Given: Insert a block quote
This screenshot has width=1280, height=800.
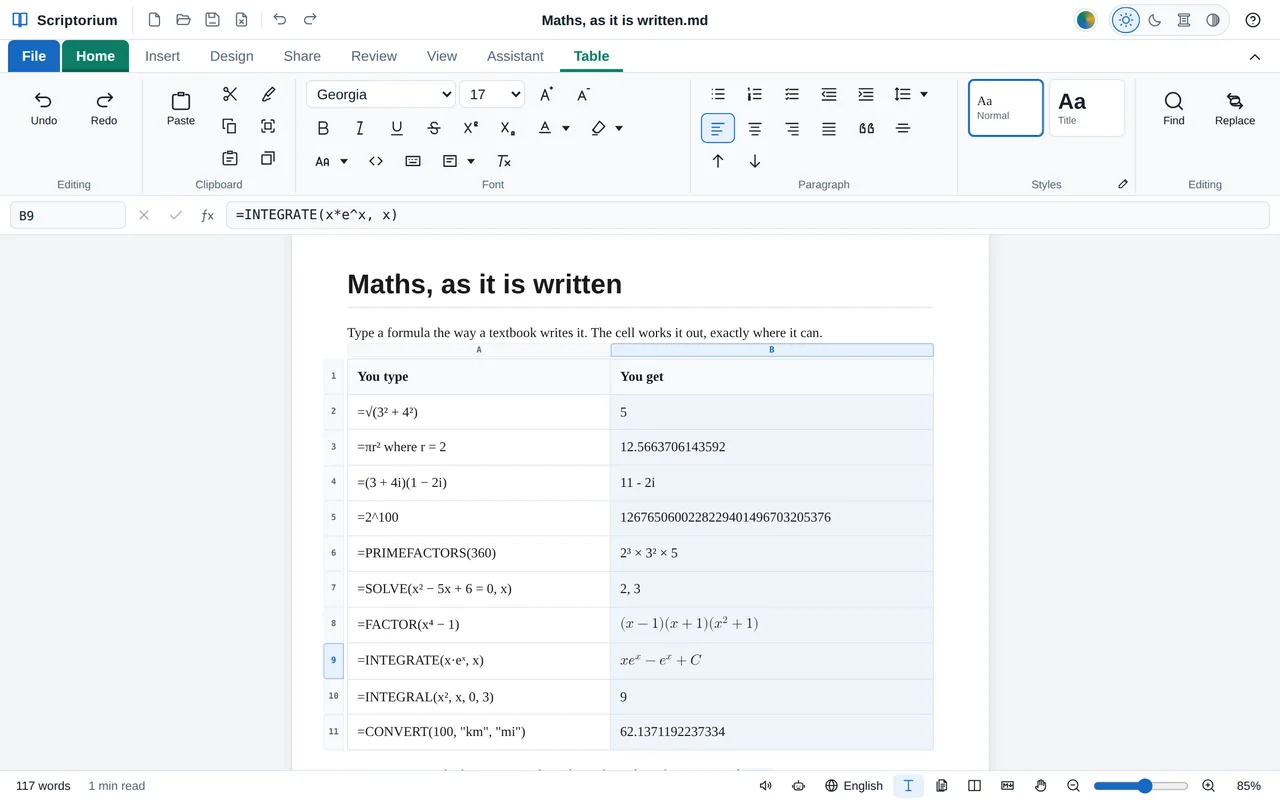Looking at the screenshot, I should 866,128.
